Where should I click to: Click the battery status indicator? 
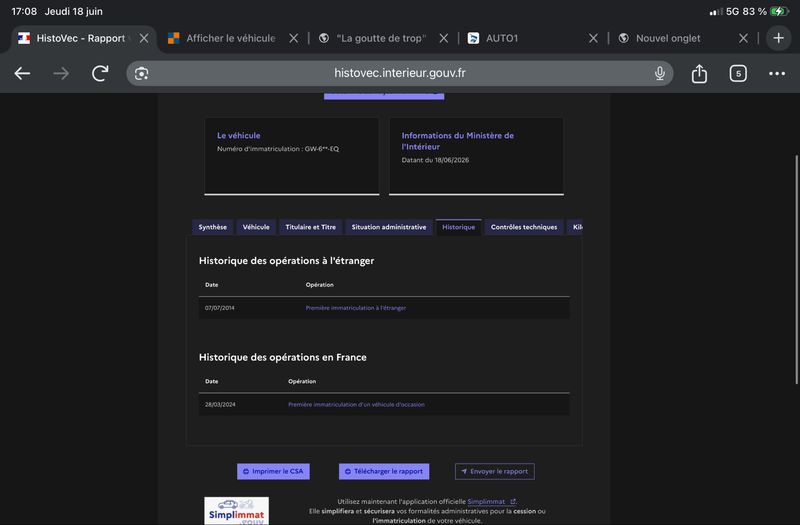(779, 11)
